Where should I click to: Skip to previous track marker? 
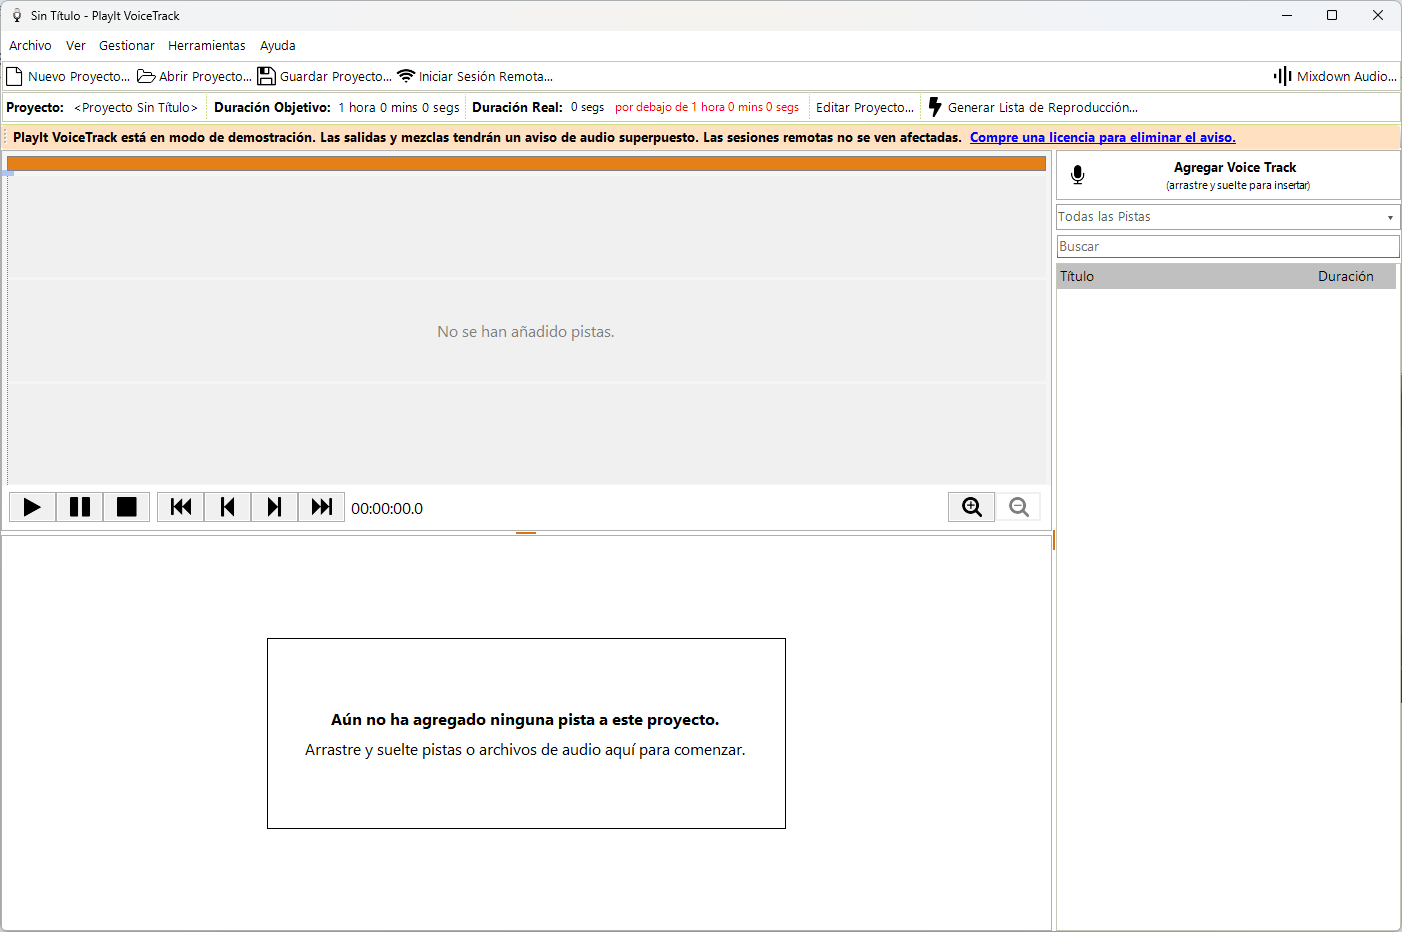(x=228, y=507)
